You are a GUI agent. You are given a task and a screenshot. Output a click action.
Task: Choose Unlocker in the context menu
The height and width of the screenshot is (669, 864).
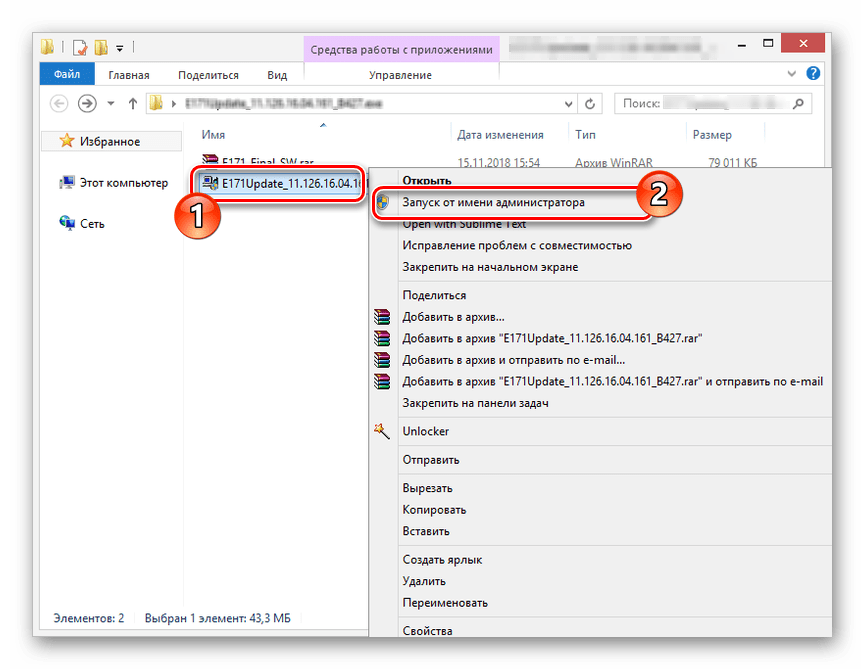[x=425, y=431]
